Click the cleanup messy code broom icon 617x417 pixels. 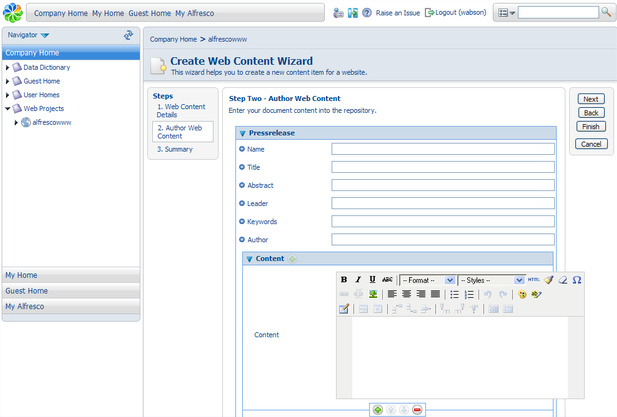pos(549,280)
